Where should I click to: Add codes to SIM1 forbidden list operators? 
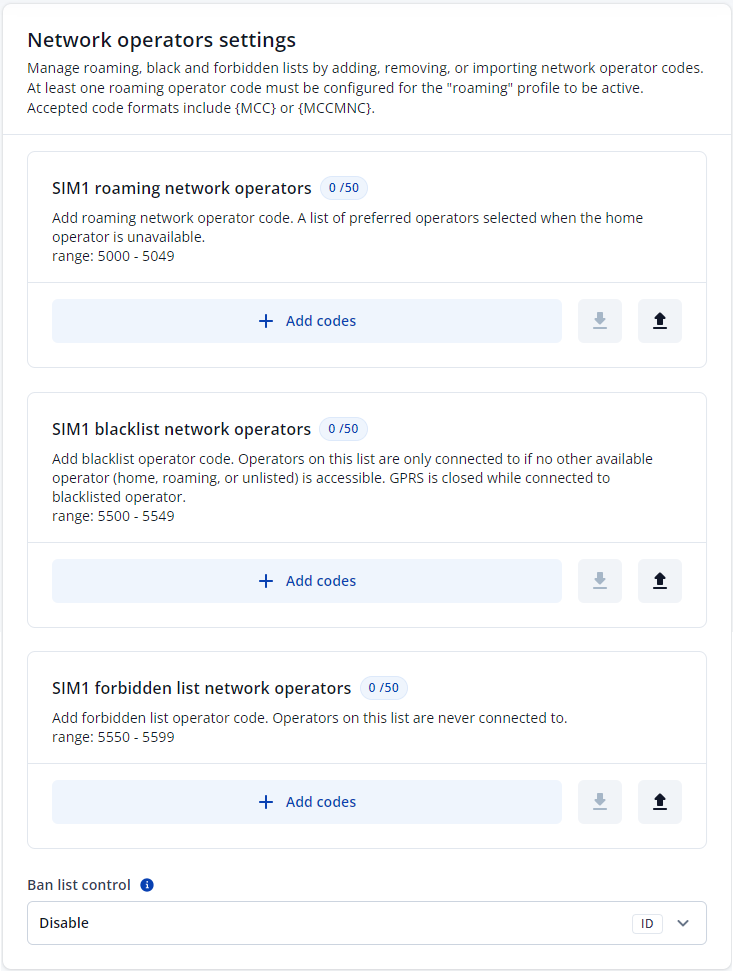click(x=307, y=802)
